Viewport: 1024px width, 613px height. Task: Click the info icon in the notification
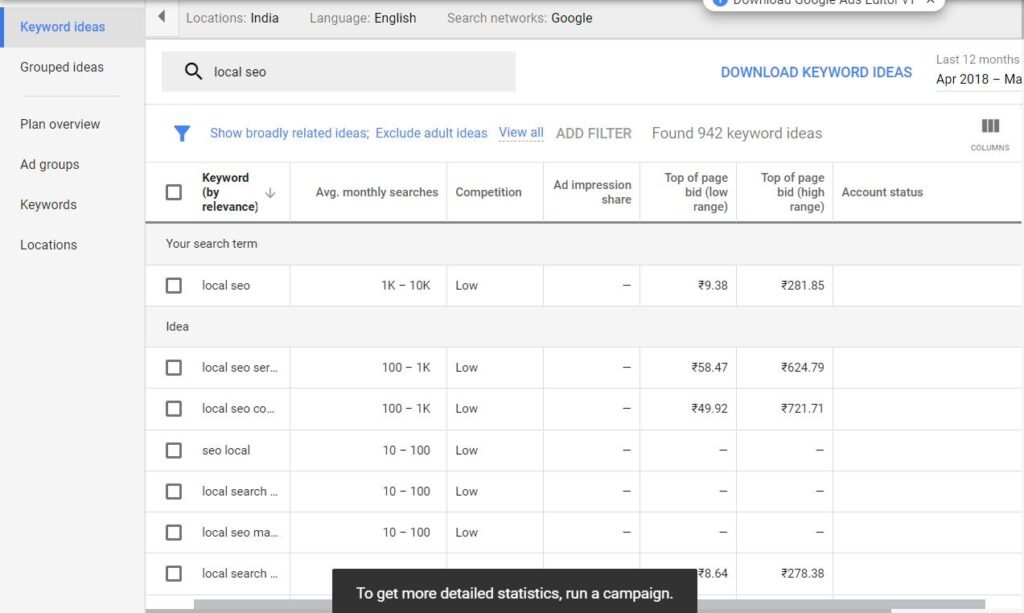pyautogui.click(x=719, y=2)
